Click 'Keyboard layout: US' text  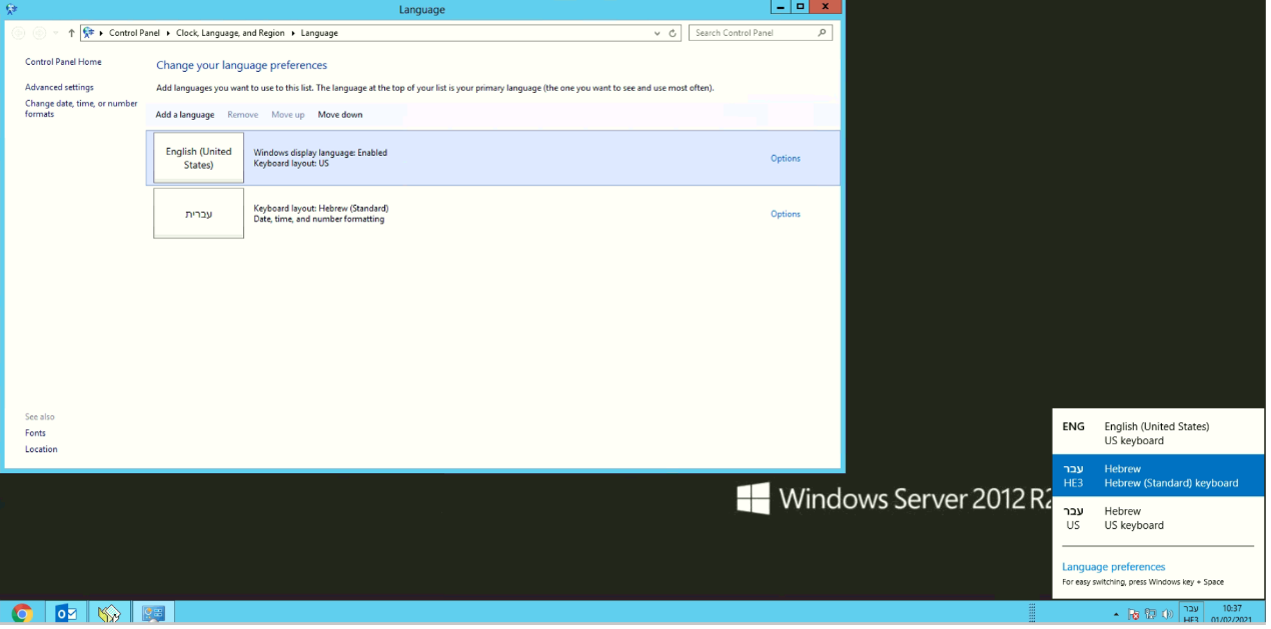[x=291, y=163]
